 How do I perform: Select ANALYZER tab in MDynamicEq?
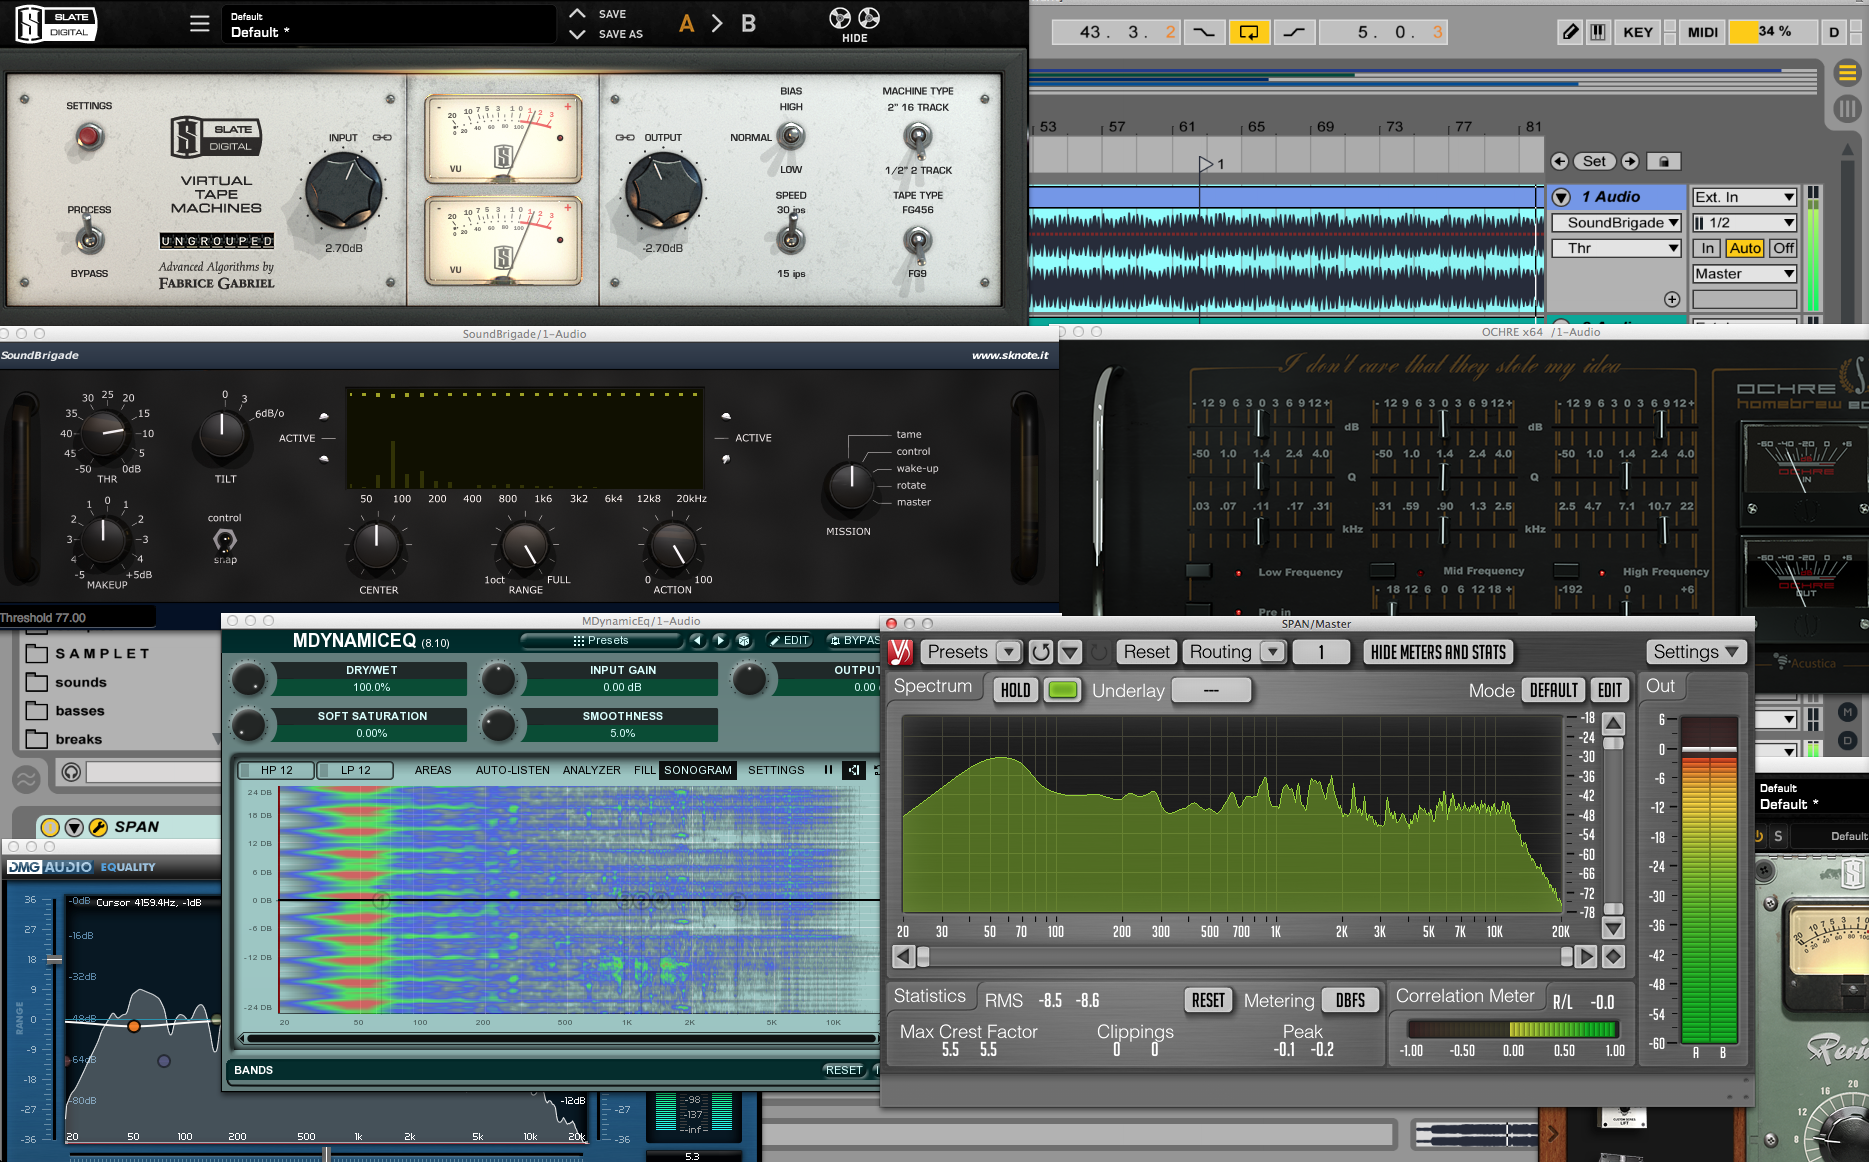point(592,770)
